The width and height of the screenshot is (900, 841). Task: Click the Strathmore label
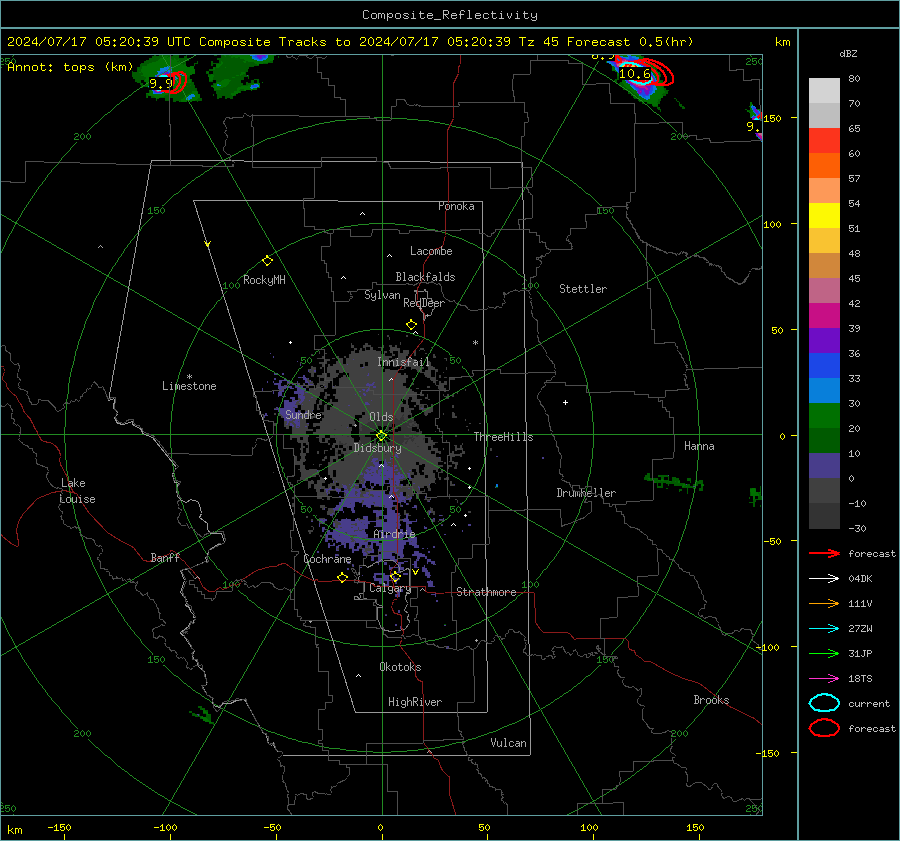click(x=486, y=592)
